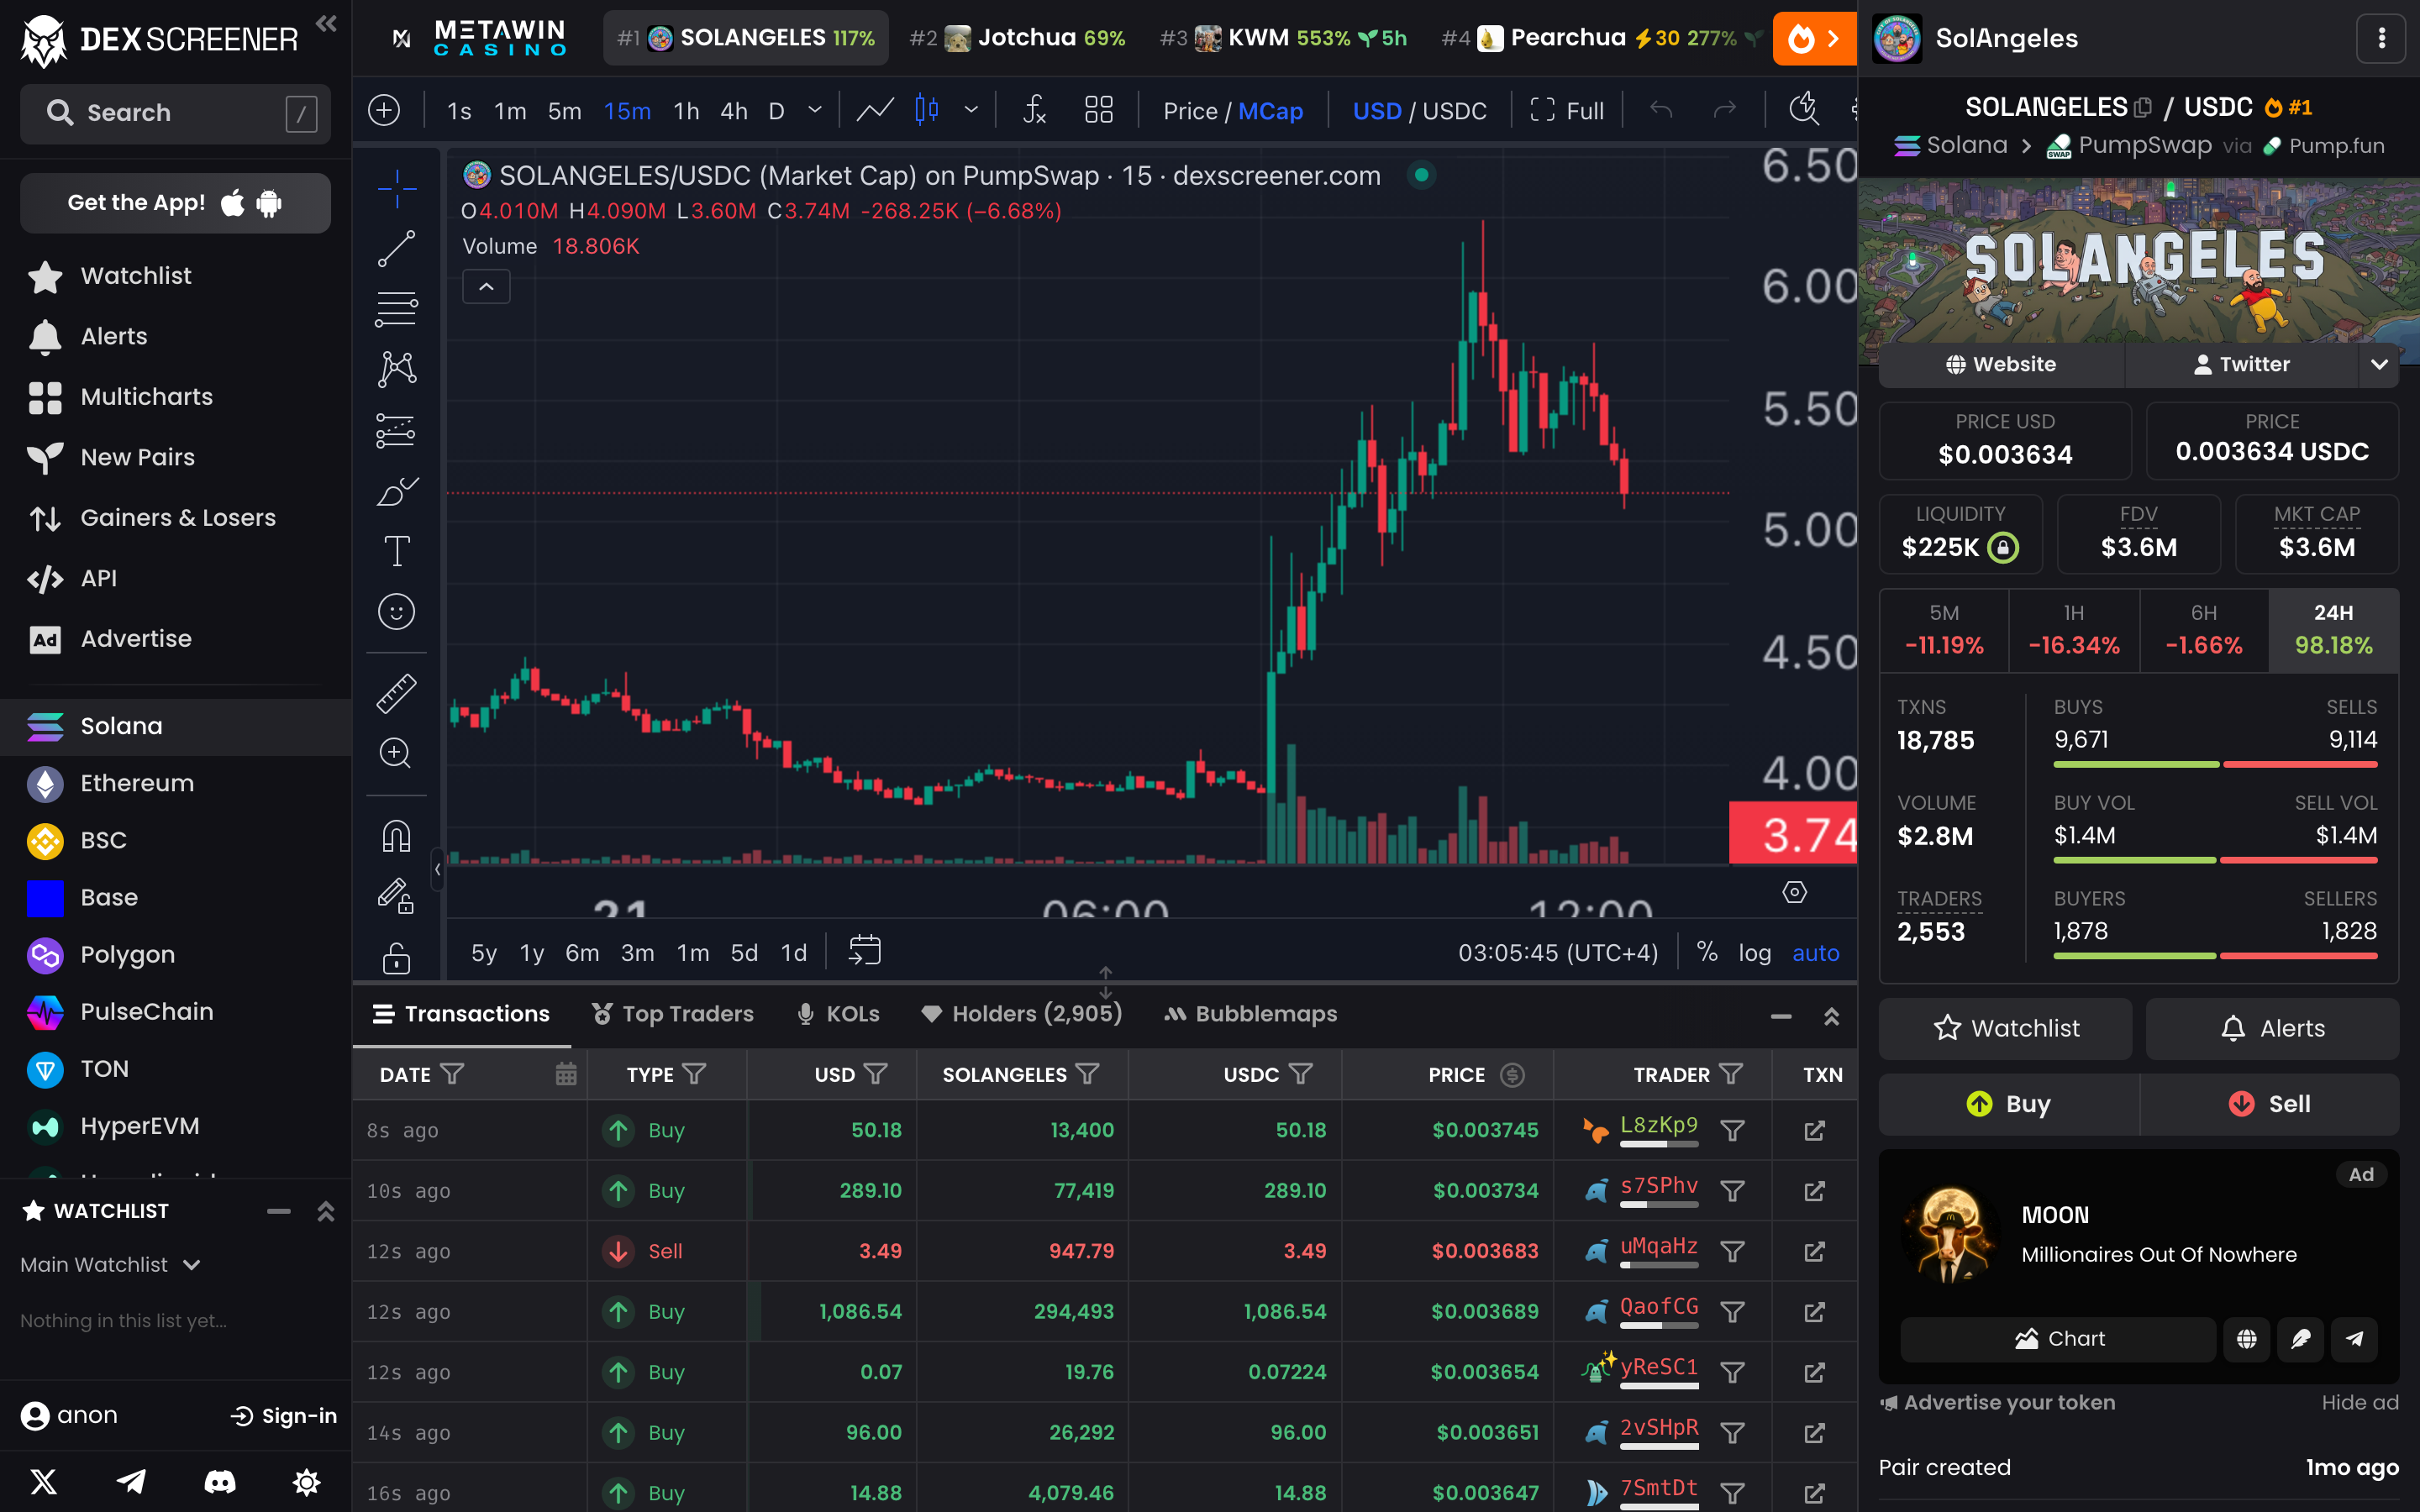Select the 24H stats period
The width and height of the screenshot is (2420, 1512).
2333,630
